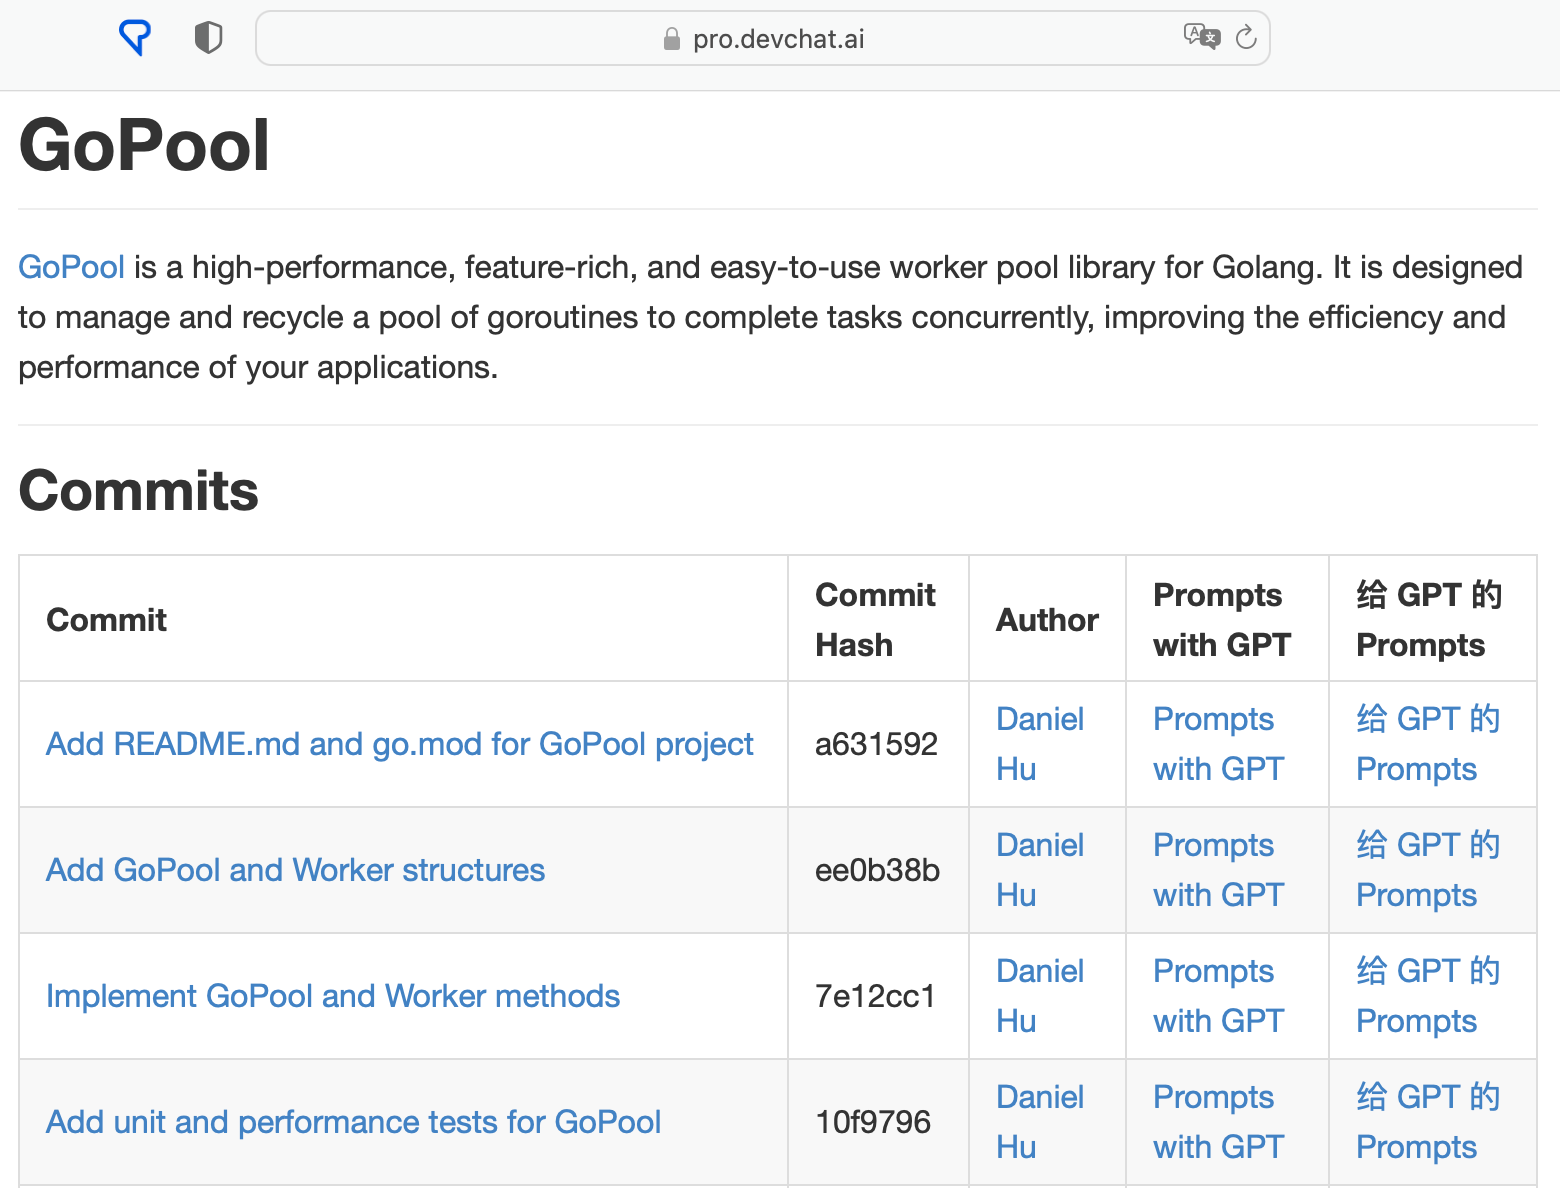The height and width of the screenshot is (1188, 1560).
Task: Open commit 'Implement GoPool and Worker methods'
Action: [333, 996]
